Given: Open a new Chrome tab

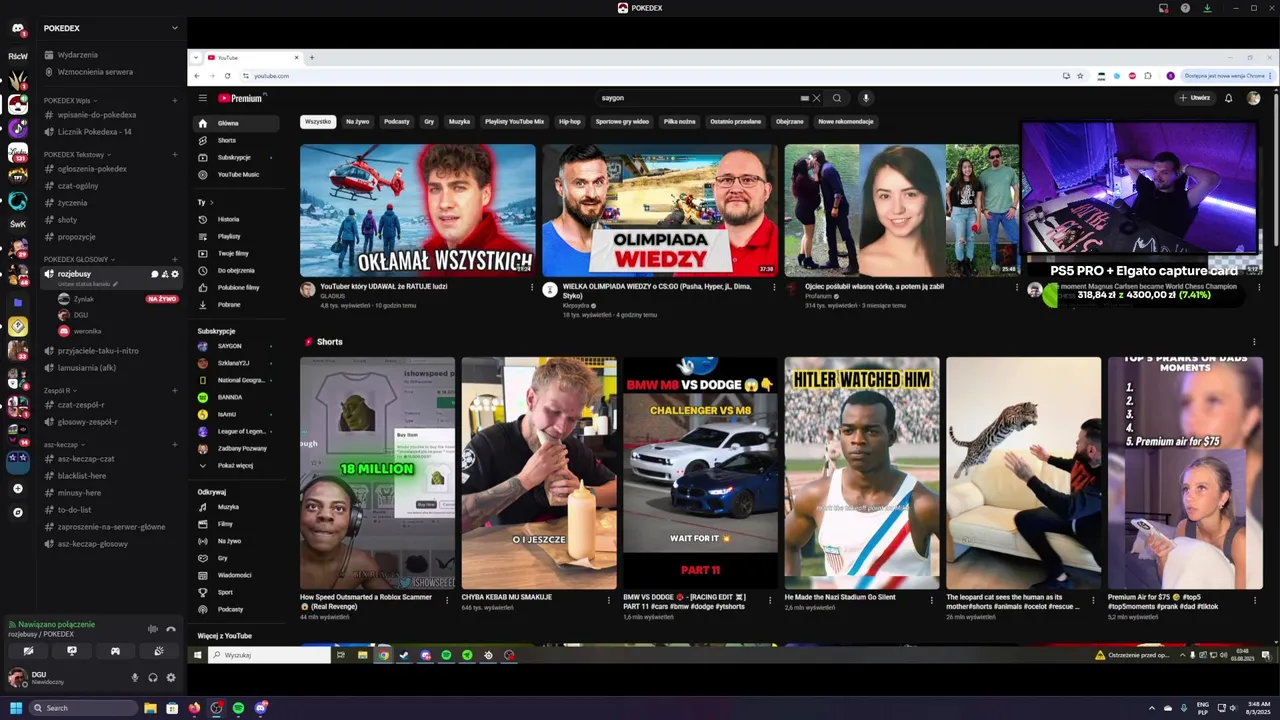Looking at the screenshot, I should coord(311,57).
